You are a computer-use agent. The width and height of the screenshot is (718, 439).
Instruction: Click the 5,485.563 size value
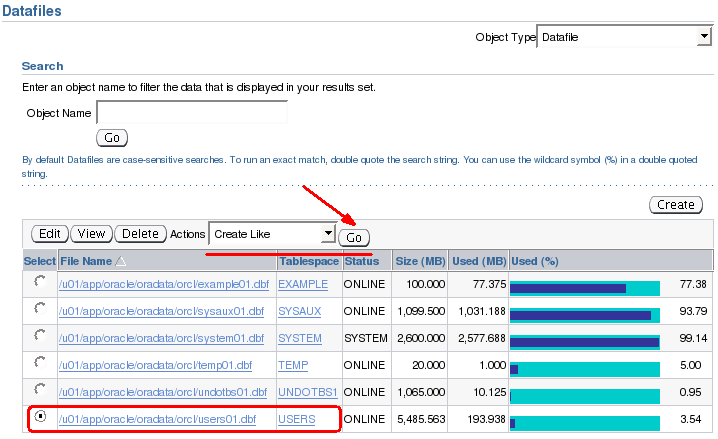tap(421, 419)
